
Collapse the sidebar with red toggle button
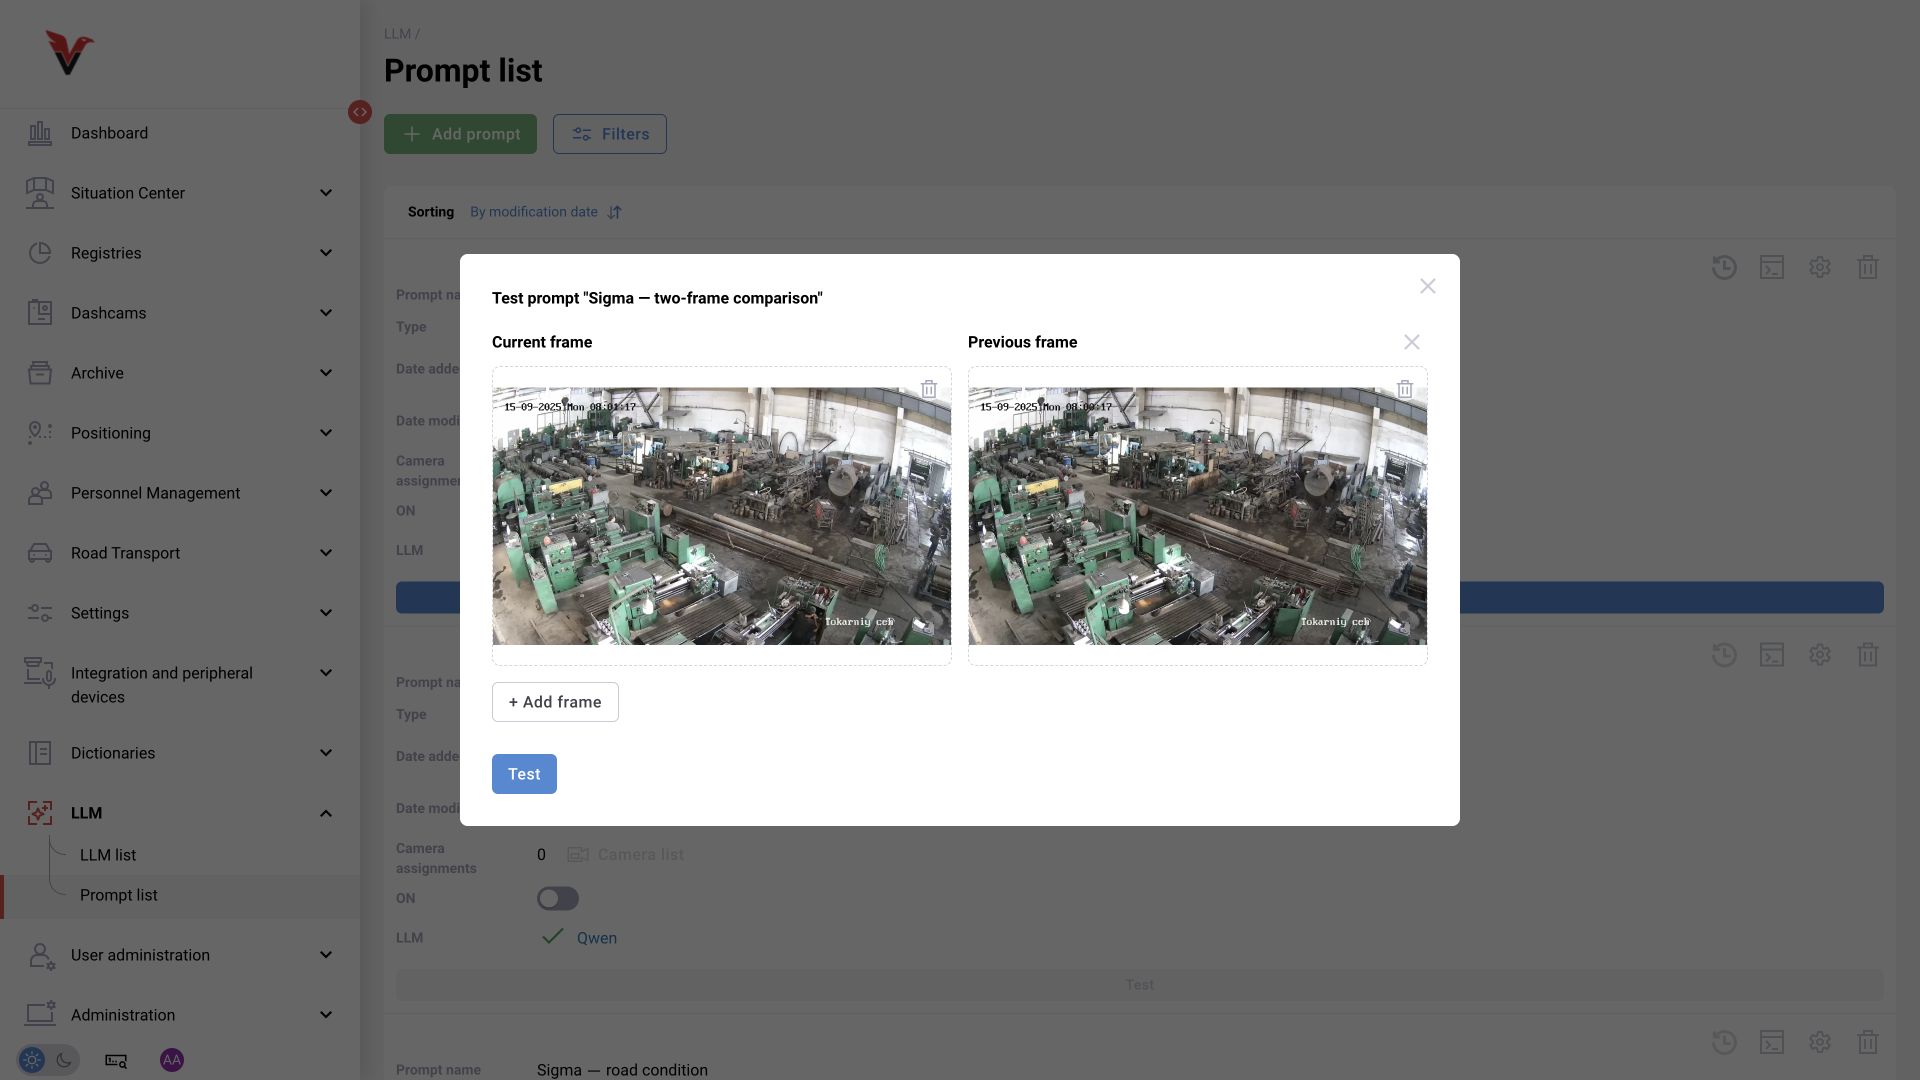(x=360, y=112)
